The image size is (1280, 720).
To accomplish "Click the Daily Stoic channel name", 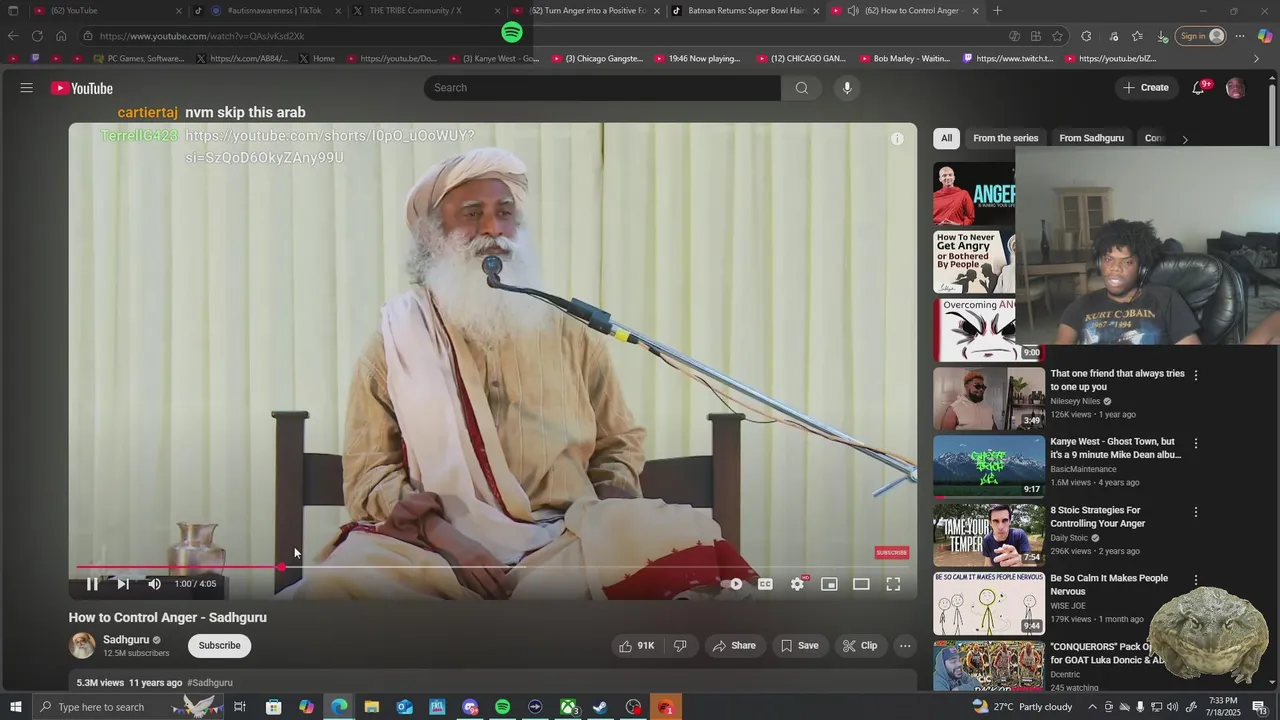I will click(x=1069, y=538).
